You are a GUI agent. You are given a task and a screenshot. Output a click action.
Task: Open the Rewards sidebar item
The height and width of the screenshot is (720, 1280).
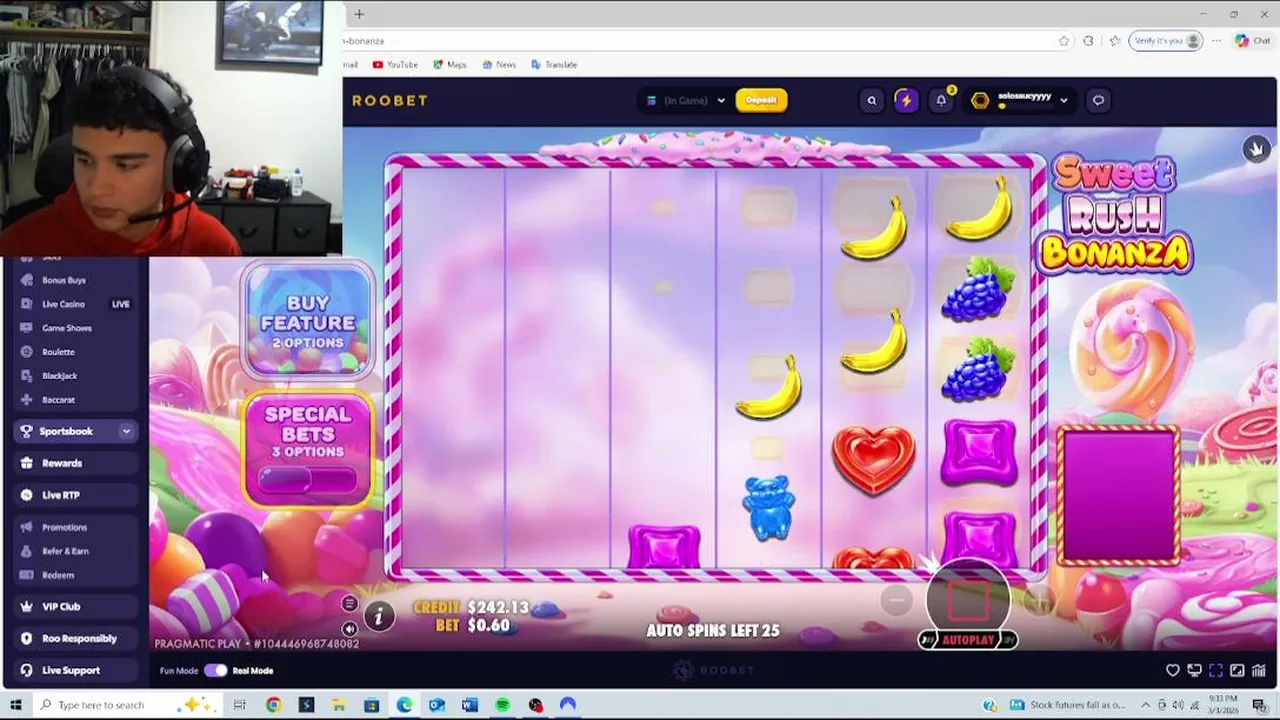[x=75, y=463]
